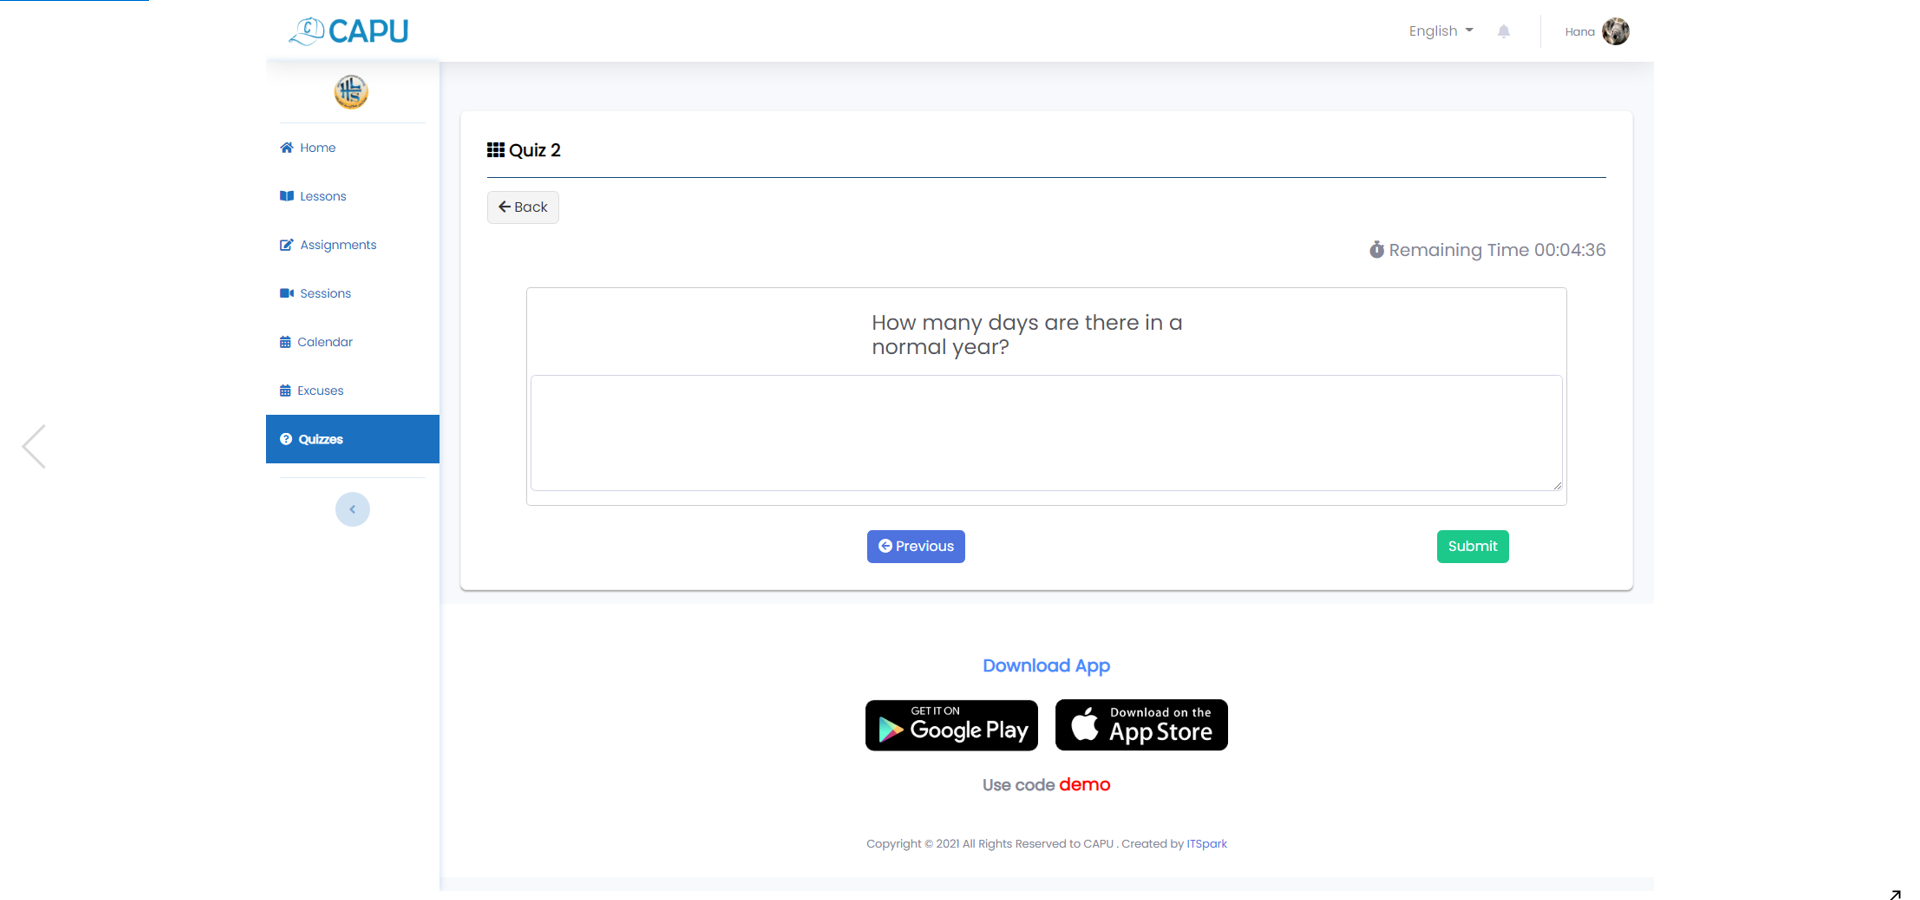
Task: Click the school emblem in sidebar
Action: tap(351, 92)
